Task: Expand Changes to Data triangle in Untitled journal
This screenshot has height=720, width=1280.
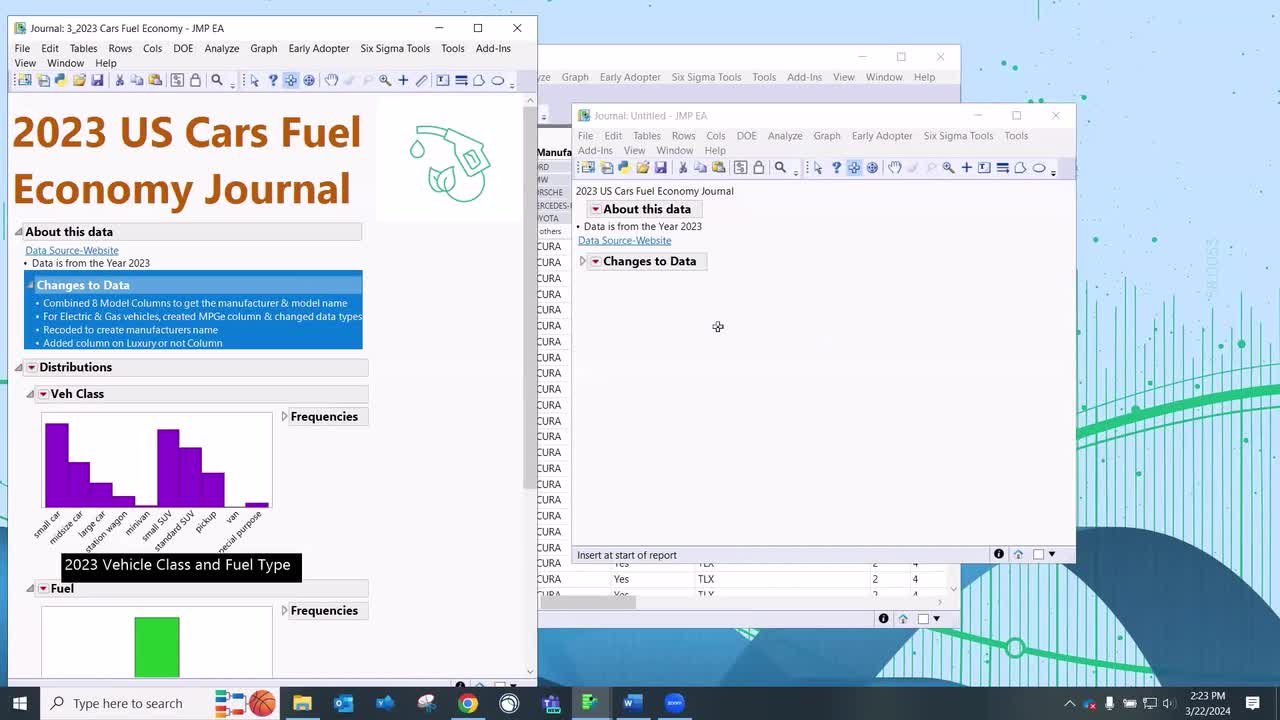Action: click(x=582, y=261)
